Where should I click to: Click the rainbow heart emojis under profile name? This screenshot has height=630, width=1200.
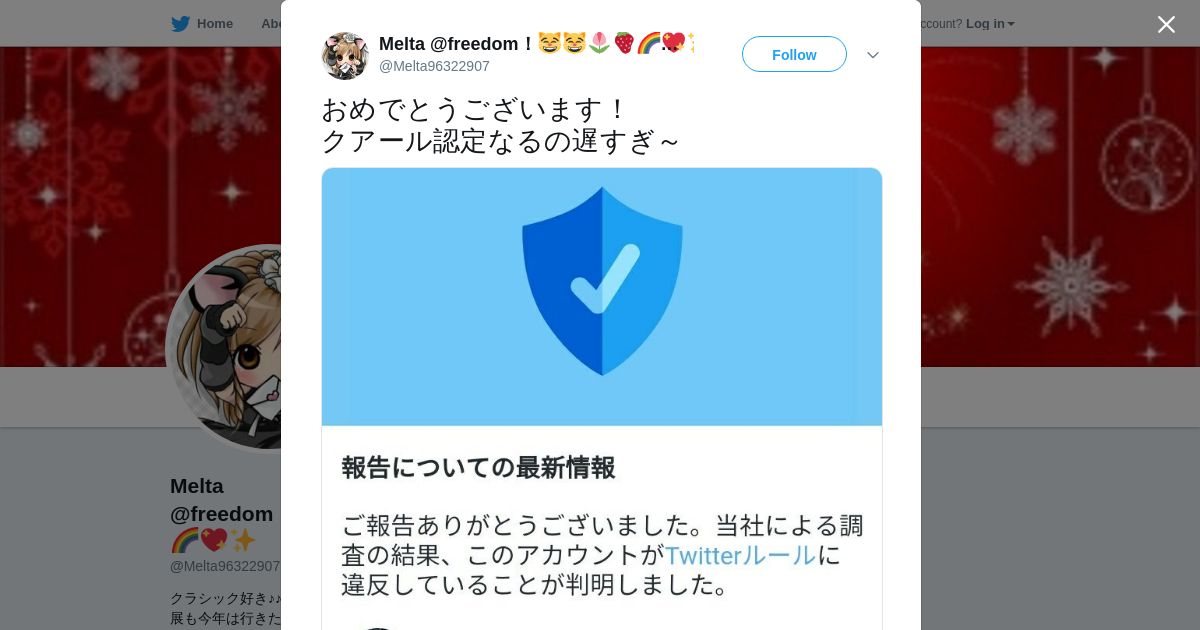click(x=213, y=541)
